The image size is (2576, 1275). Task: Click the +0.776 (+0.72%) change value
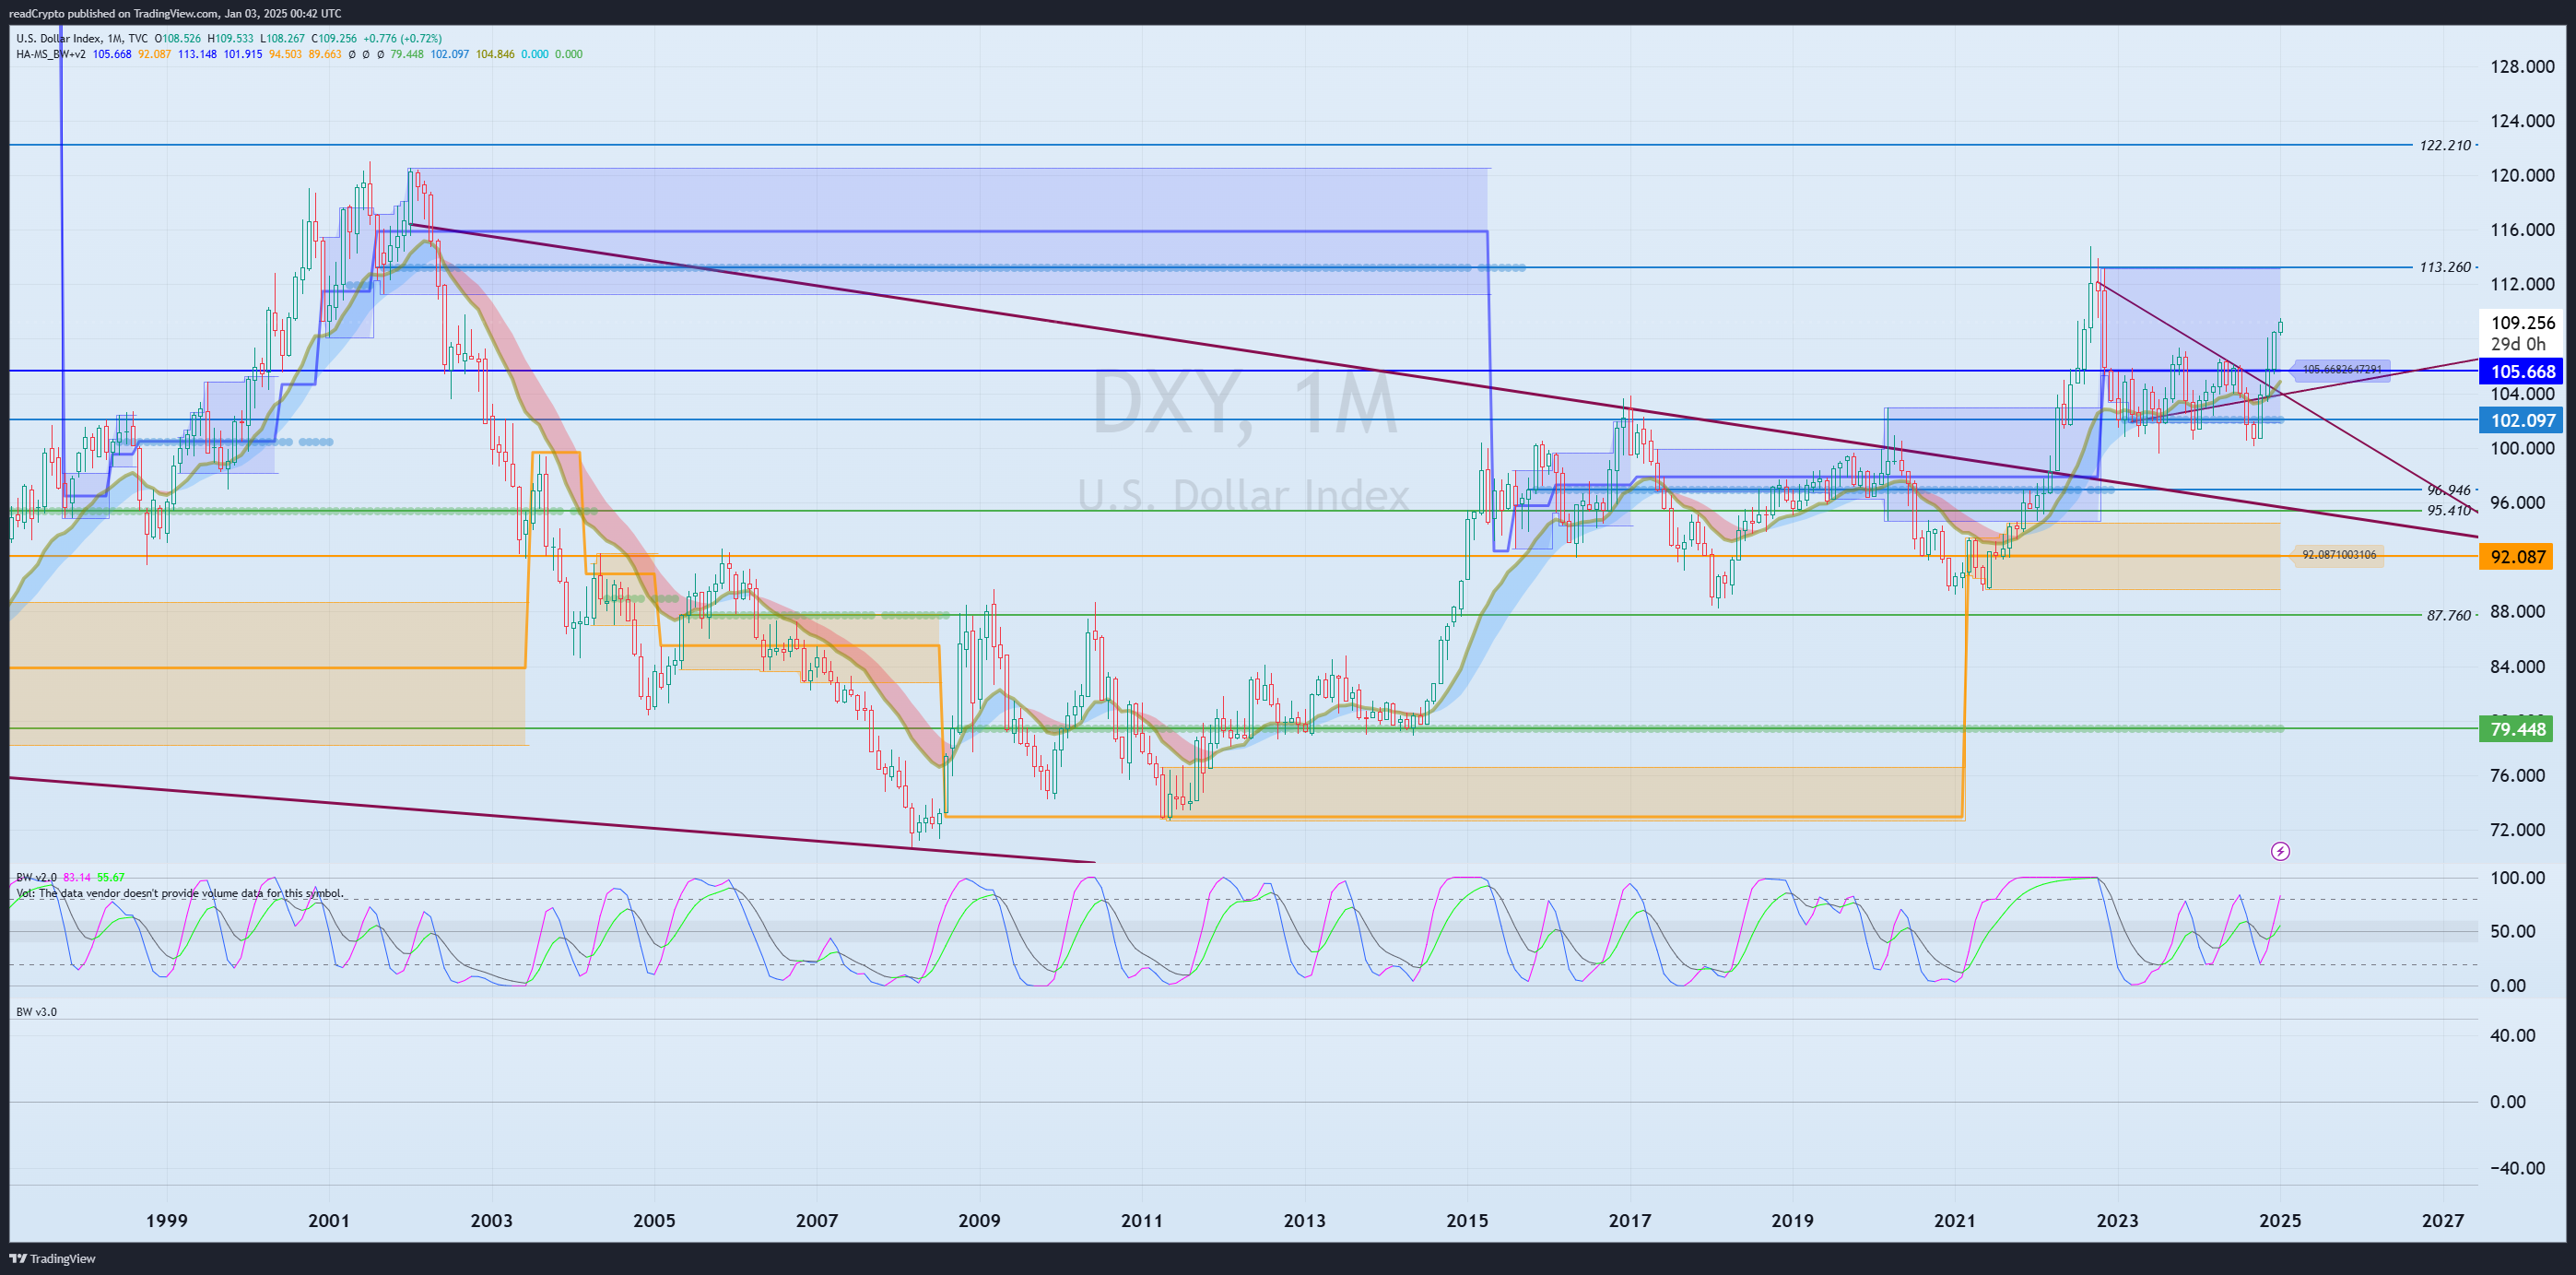[x=403, y=39]
